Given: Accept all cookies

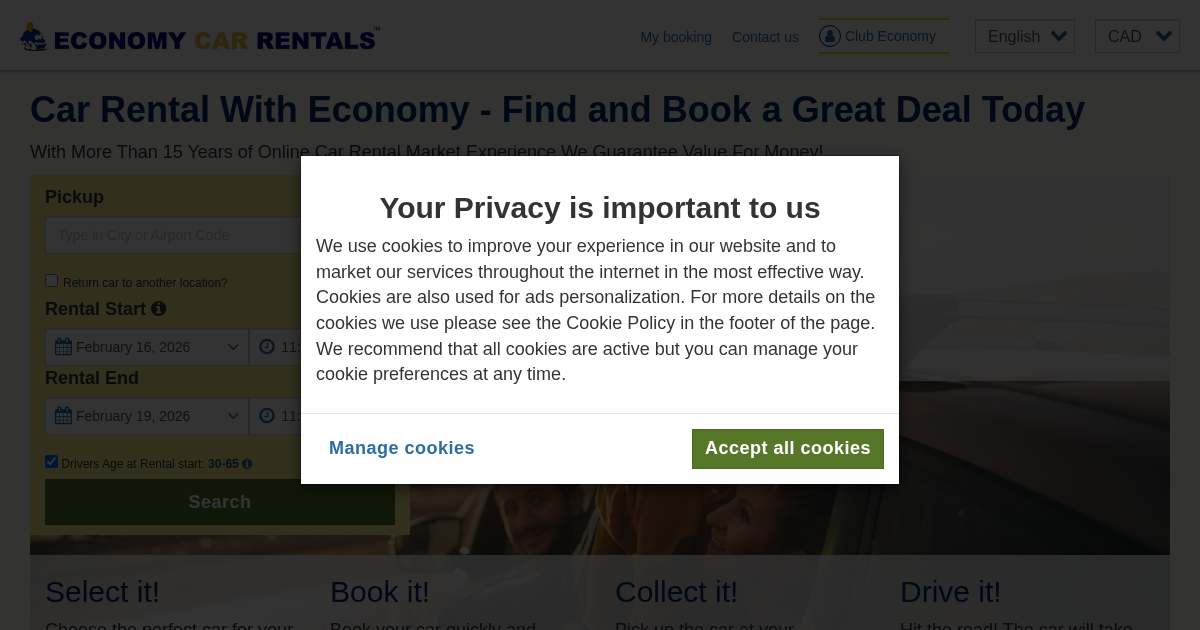Looking at the screenshot, I should tap(788, 448).
